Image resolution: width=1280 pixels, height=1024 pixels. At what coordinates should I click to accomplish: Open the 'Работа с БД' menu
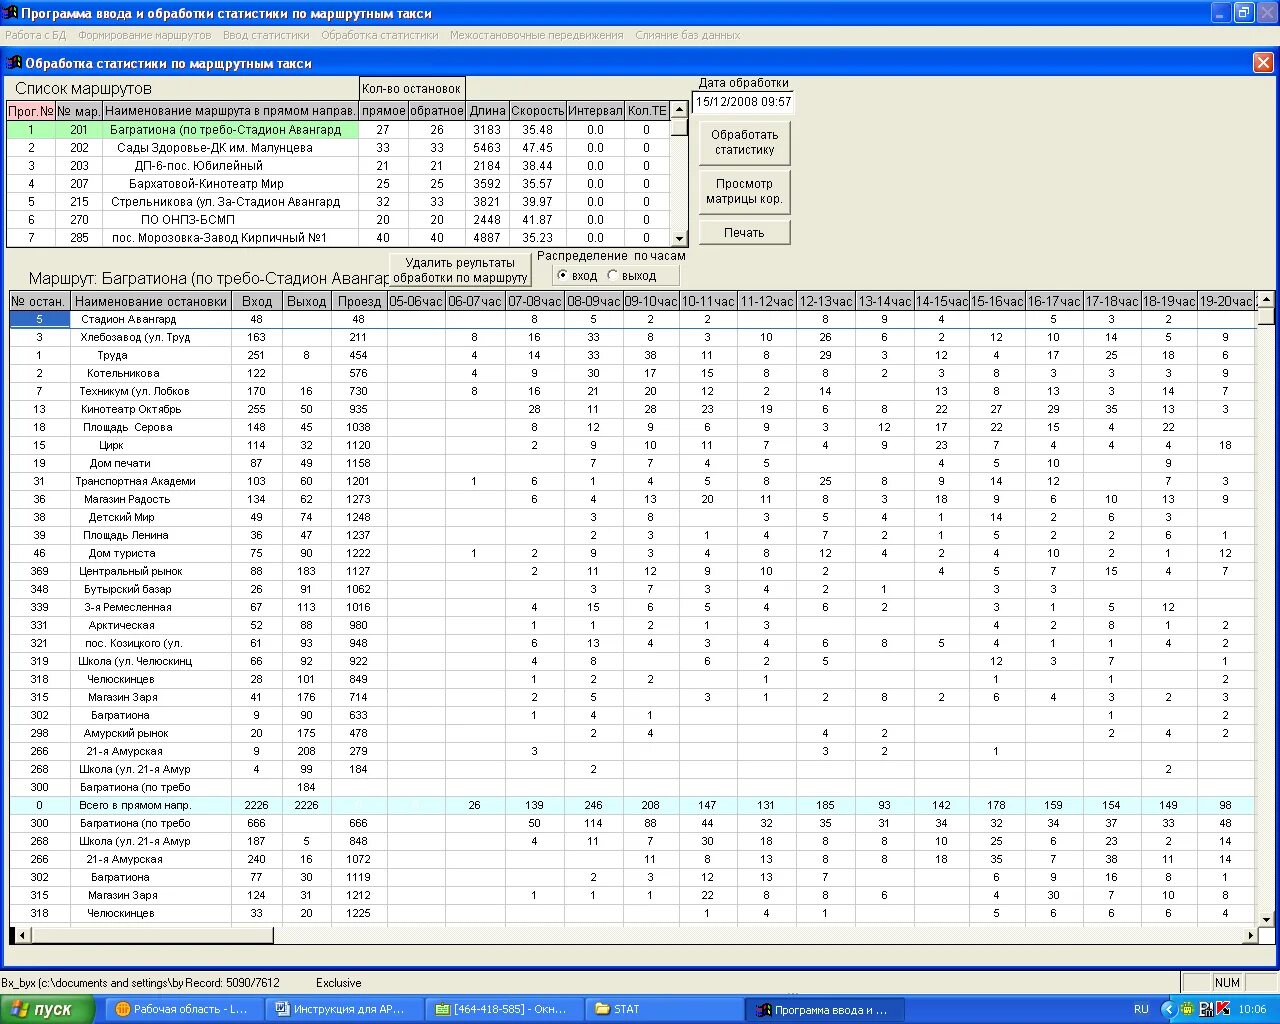tap(36, 35)
